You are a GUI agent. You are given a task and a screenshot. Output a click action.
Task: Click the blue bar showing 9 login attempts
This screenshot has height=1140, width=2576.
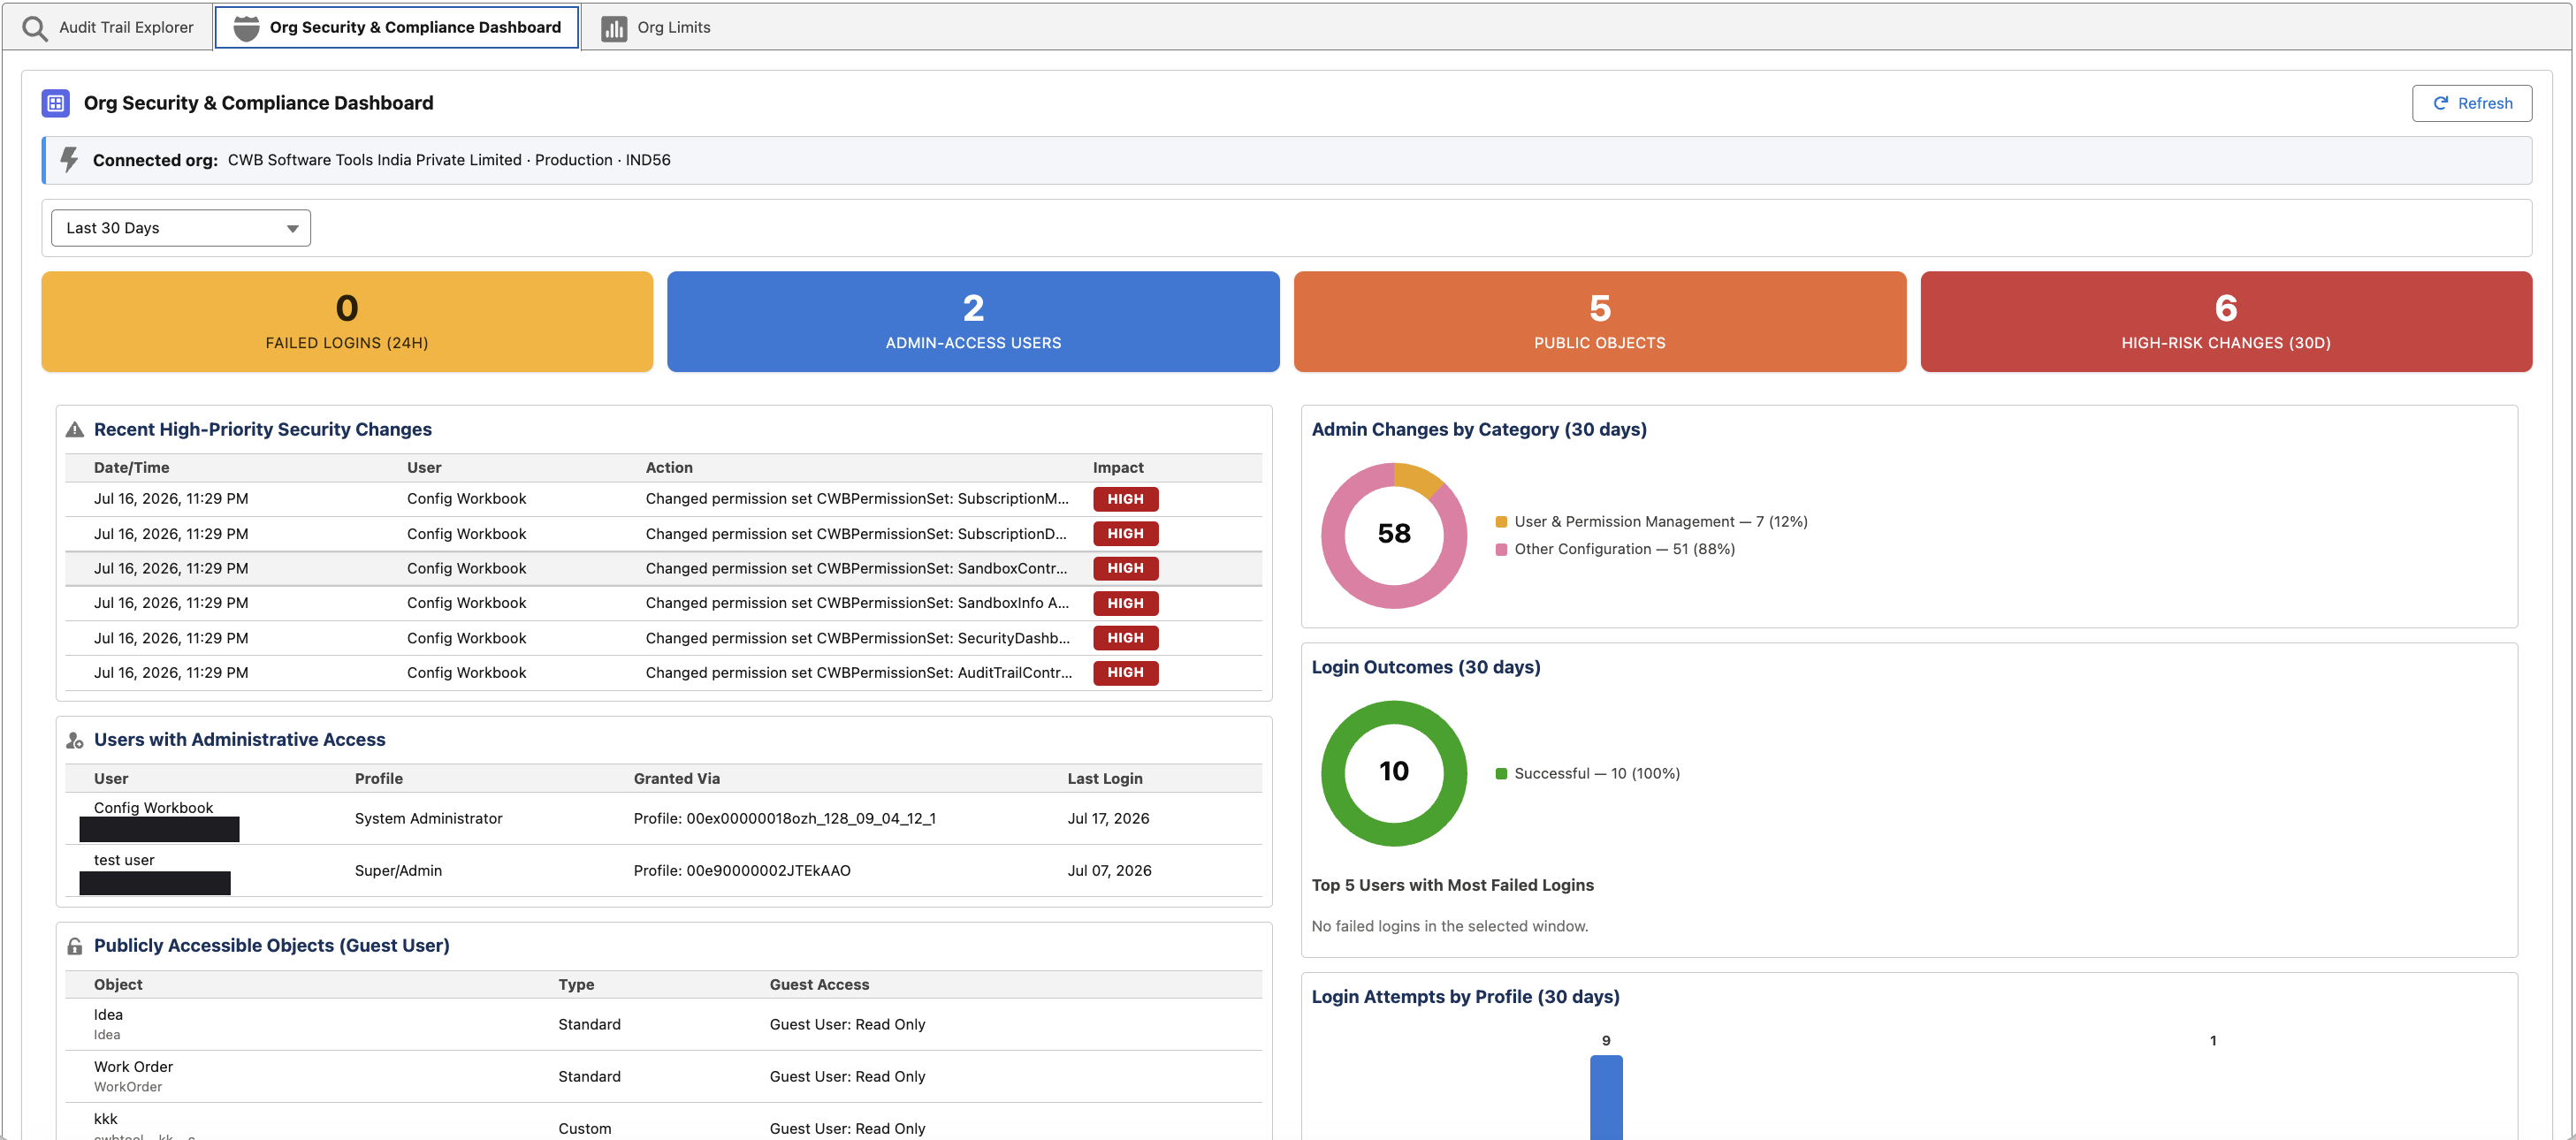point(1606,1097)
